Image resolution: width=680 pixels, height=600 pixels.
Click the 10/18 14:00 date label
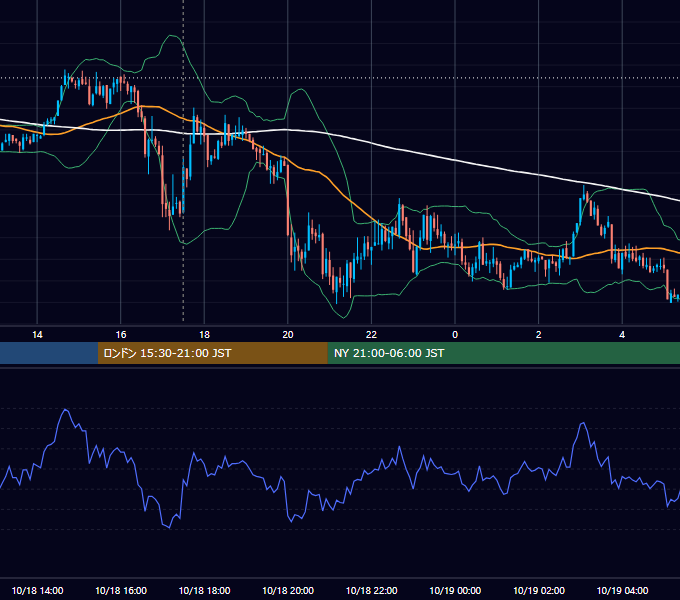pos(37,590)
